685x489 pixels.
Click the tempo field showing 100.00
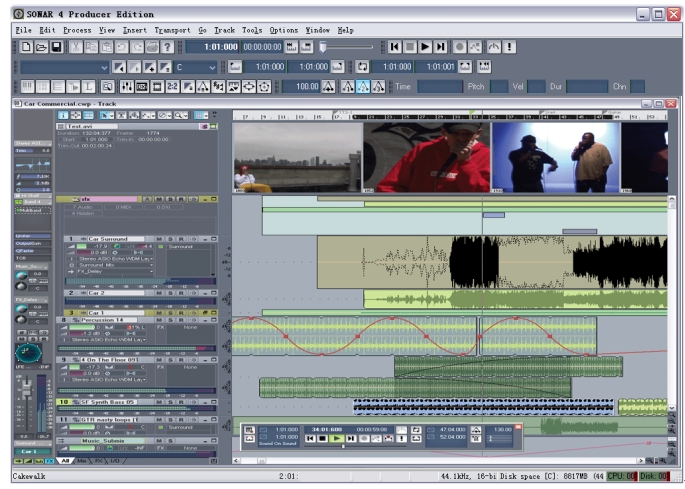click(301, 87)
